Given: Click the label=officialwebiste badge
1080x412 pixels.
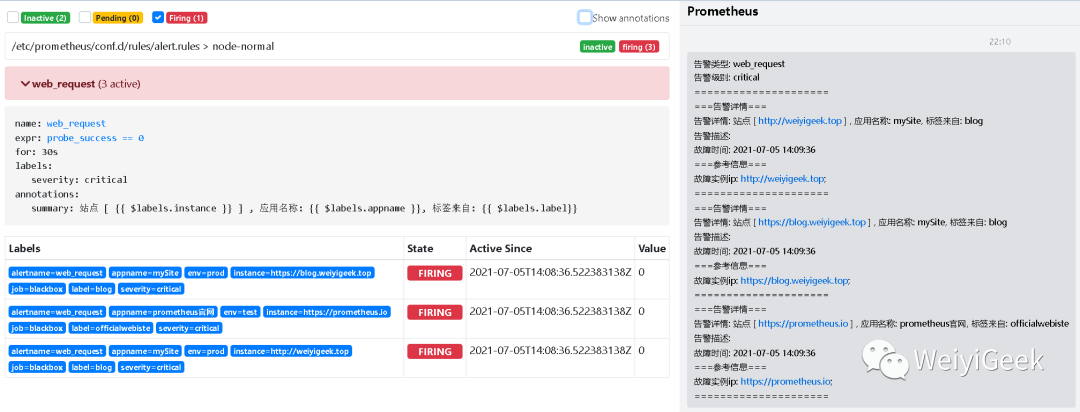Looking at the screenshot, I should coord(110,328).
